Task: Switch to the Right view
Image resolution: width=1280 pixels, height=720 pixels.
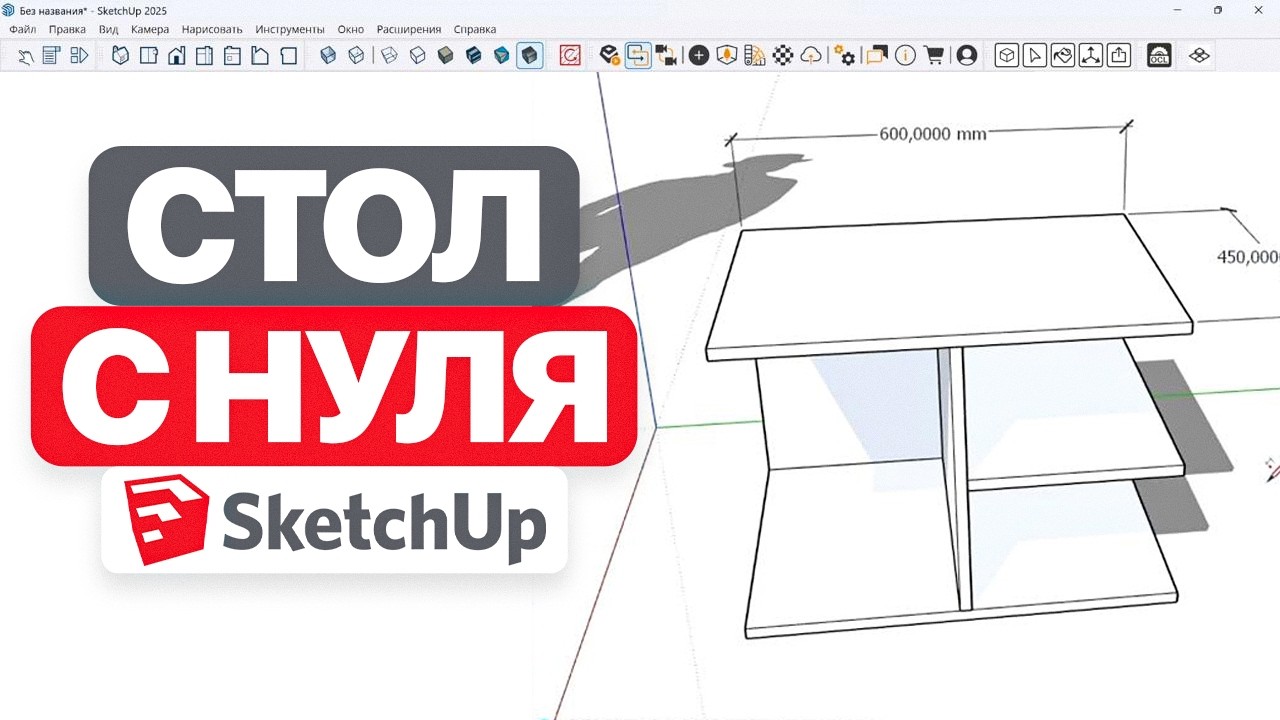Action: 204,56
